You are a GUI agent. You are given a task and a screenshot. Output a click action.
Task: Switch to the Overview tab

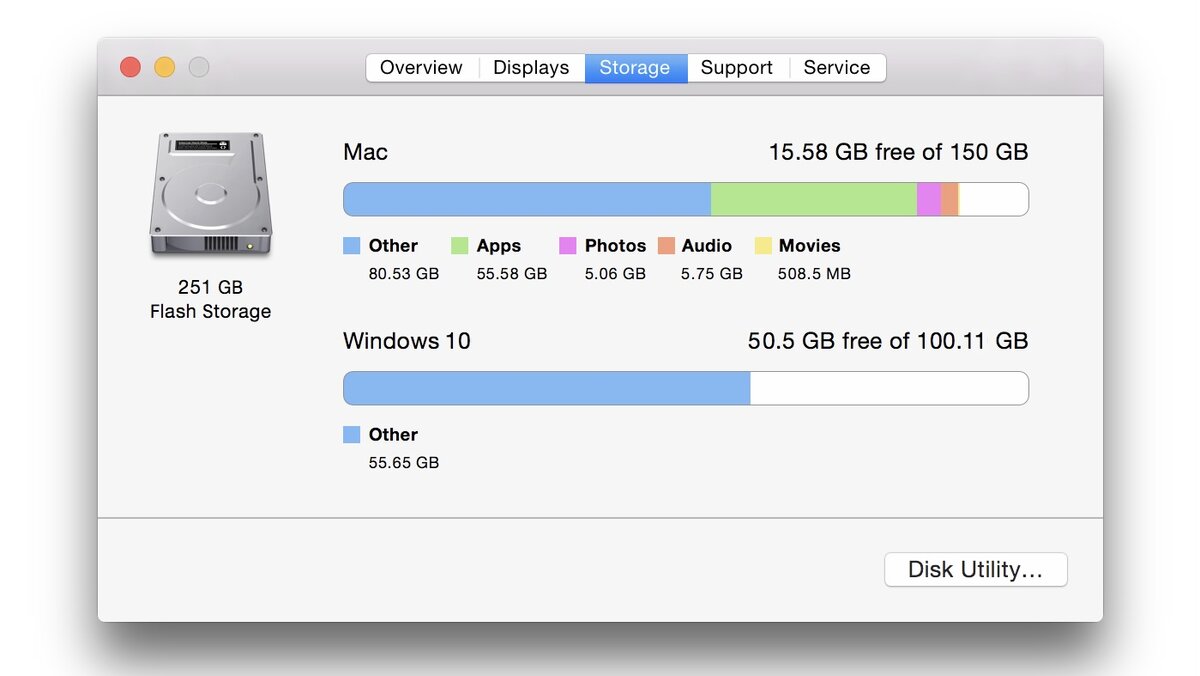tap(421, 68)
